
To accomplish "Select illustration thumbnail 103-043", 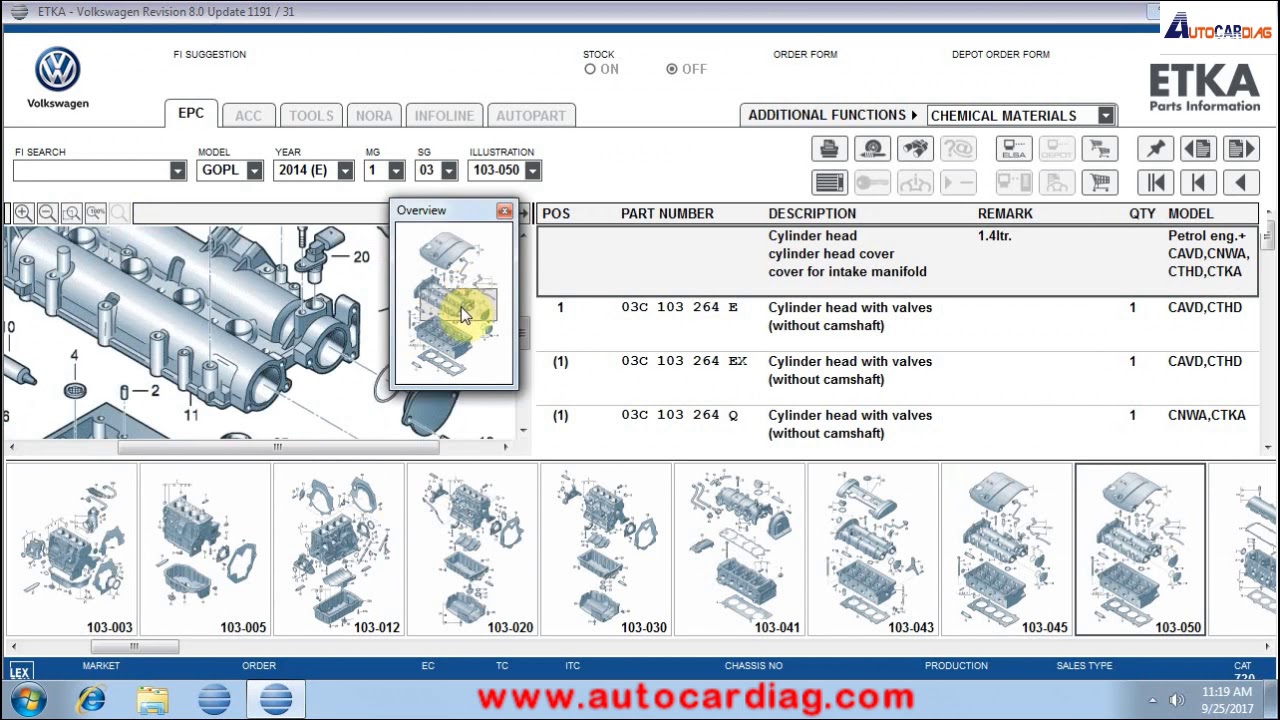I will [872, 550].
